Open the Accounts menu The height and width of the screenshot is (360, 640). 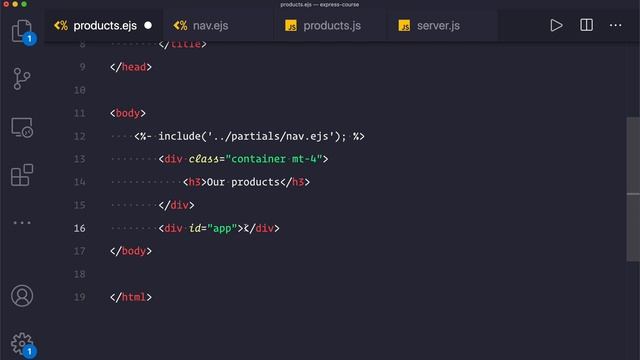[x=22, y=296]
